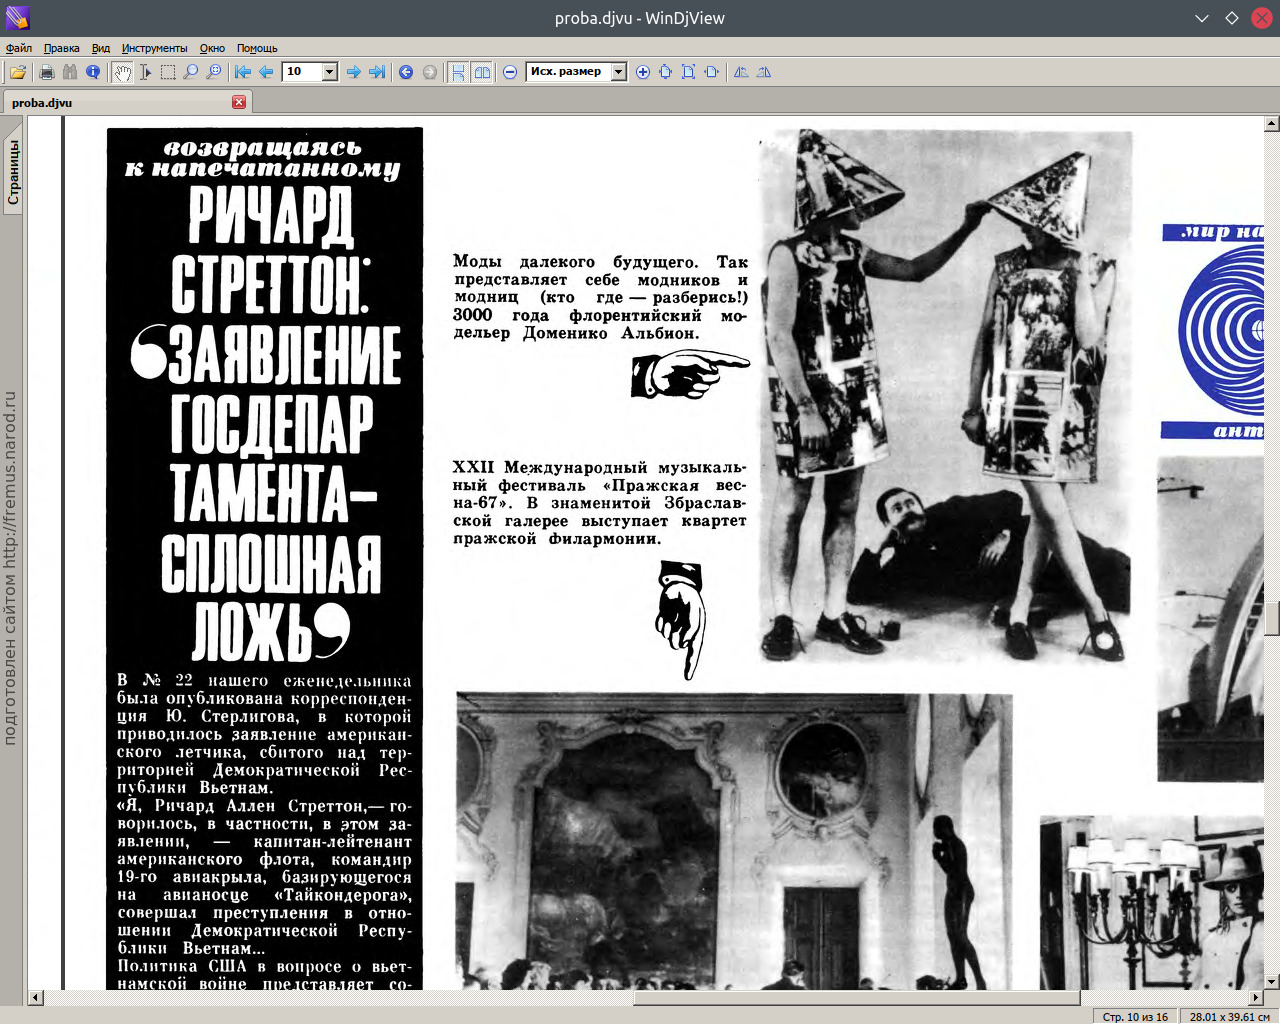Screen dimensions: 1280x1024
Task: Open the Правка menu
Action: point(62,48)
